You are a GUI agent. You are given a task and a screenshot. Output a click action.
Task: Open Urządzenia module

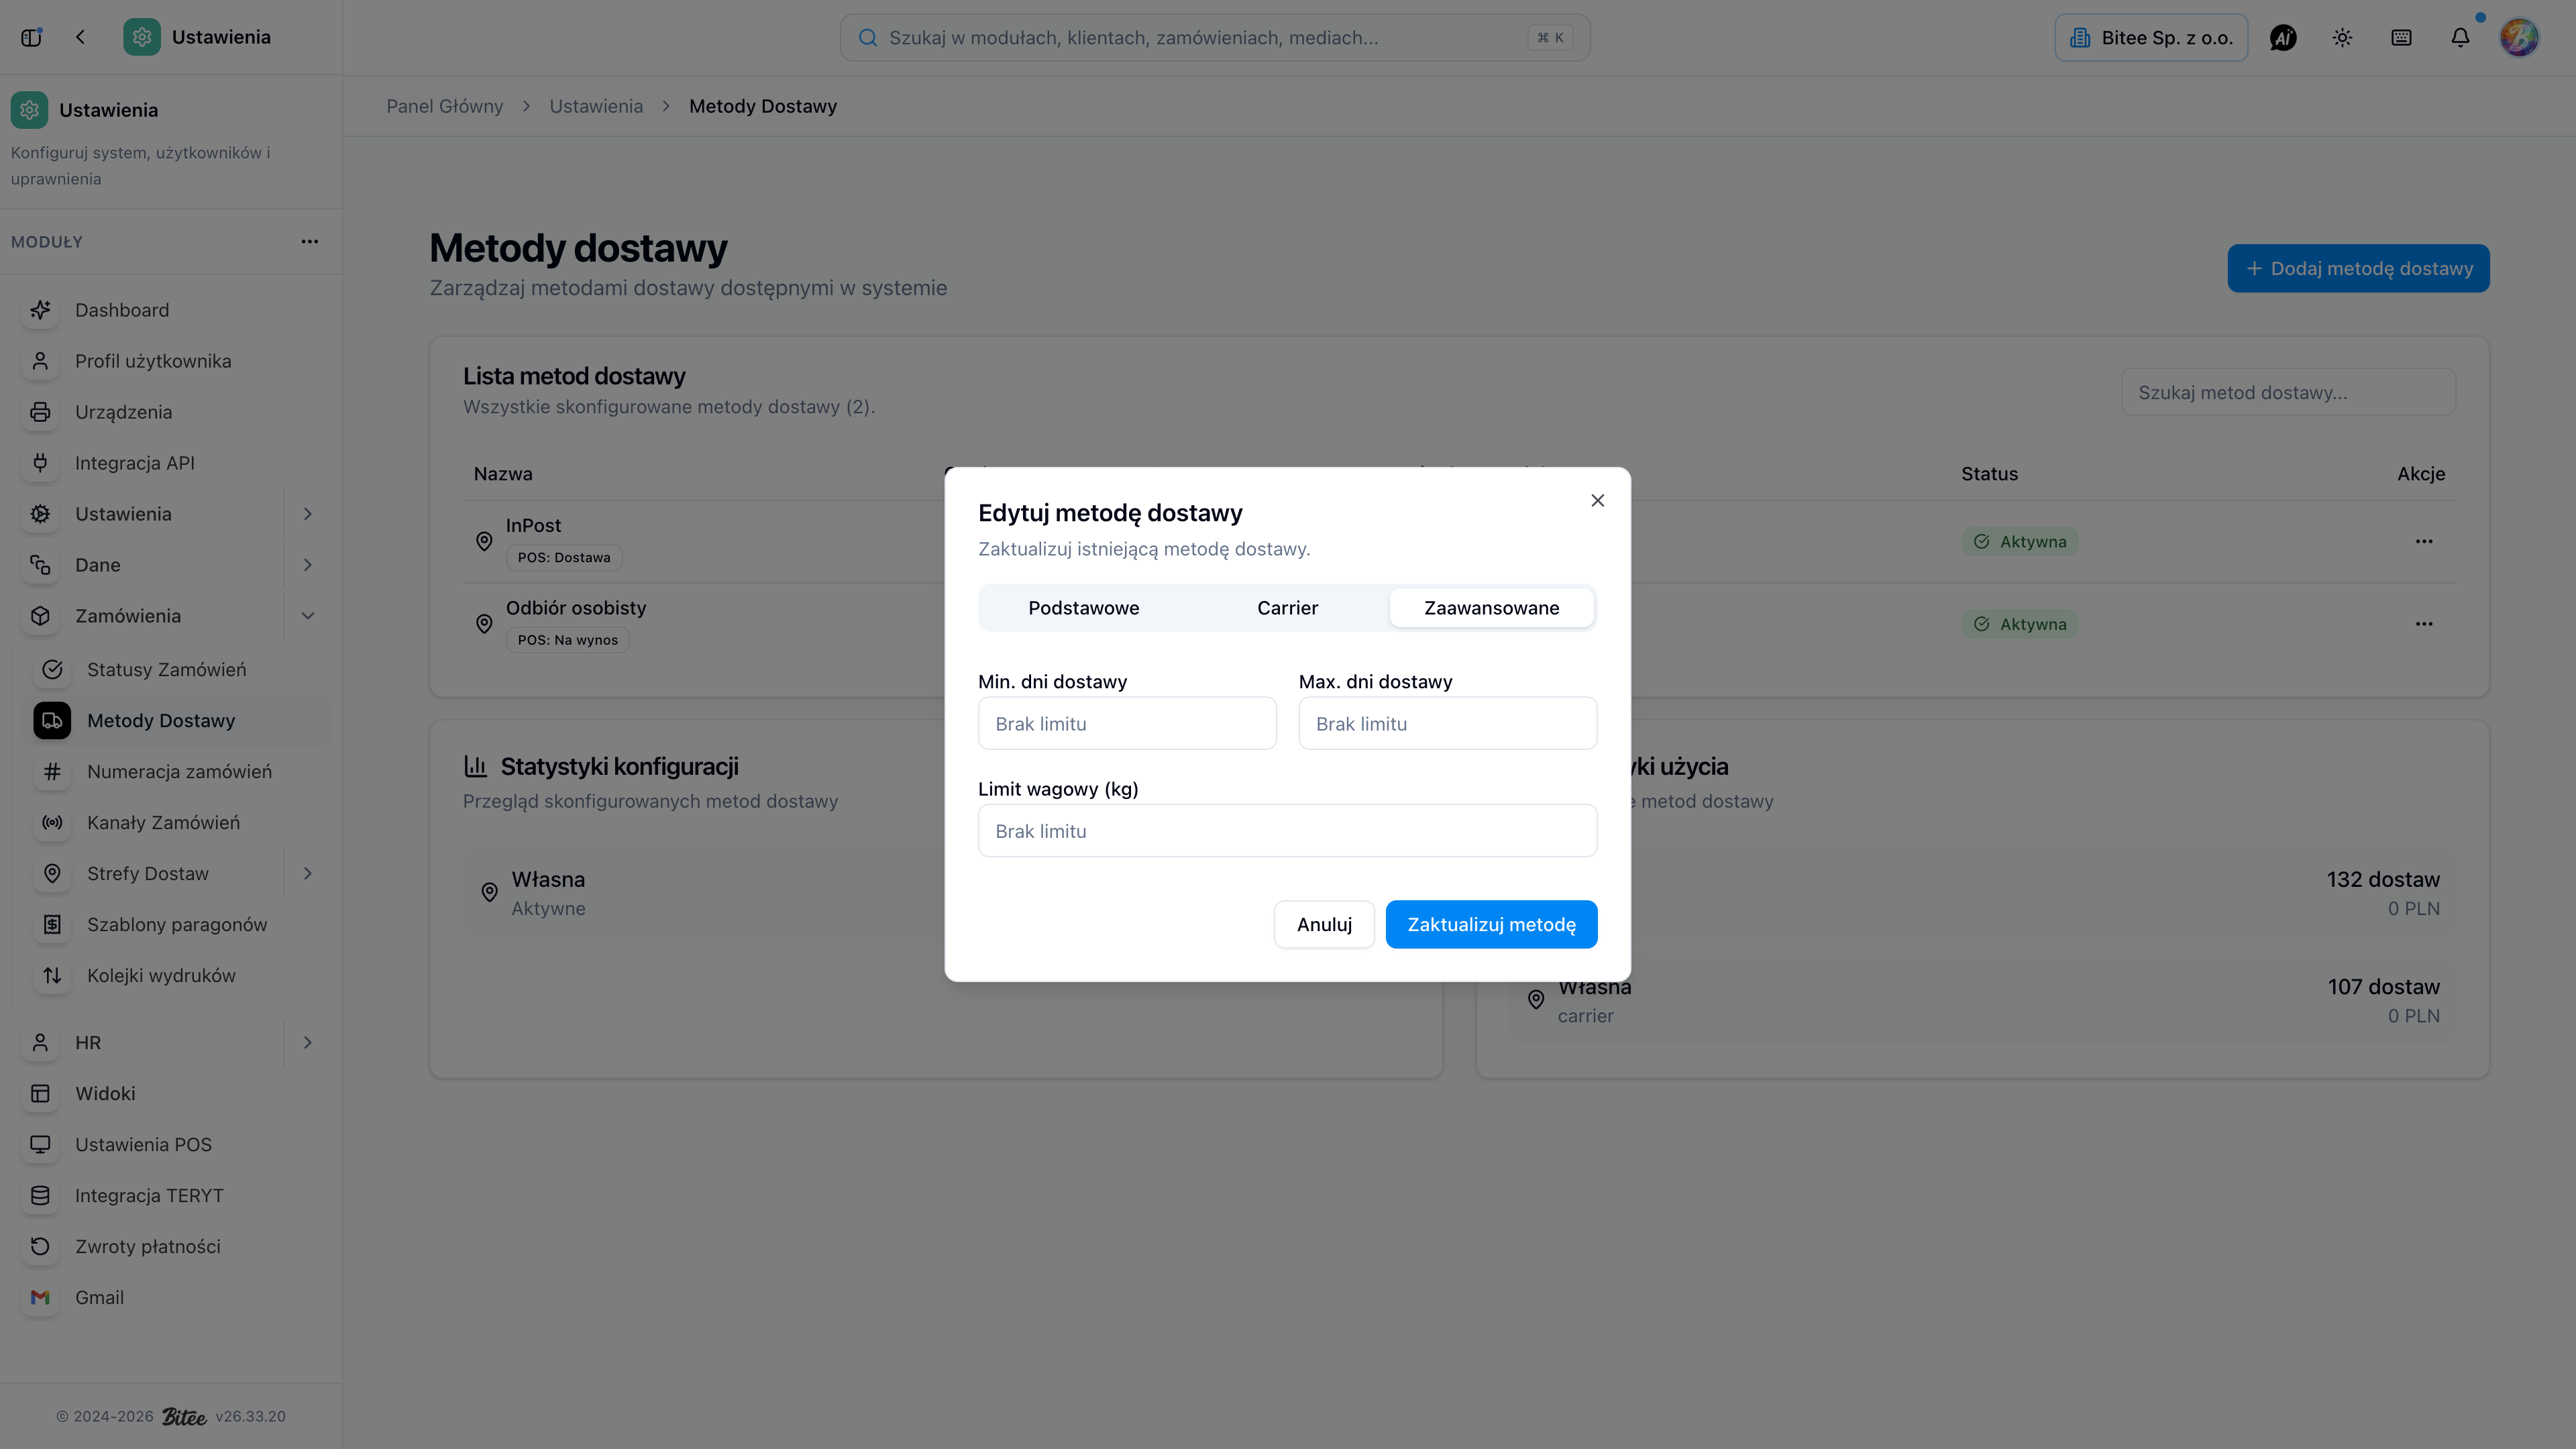point(124,412)
